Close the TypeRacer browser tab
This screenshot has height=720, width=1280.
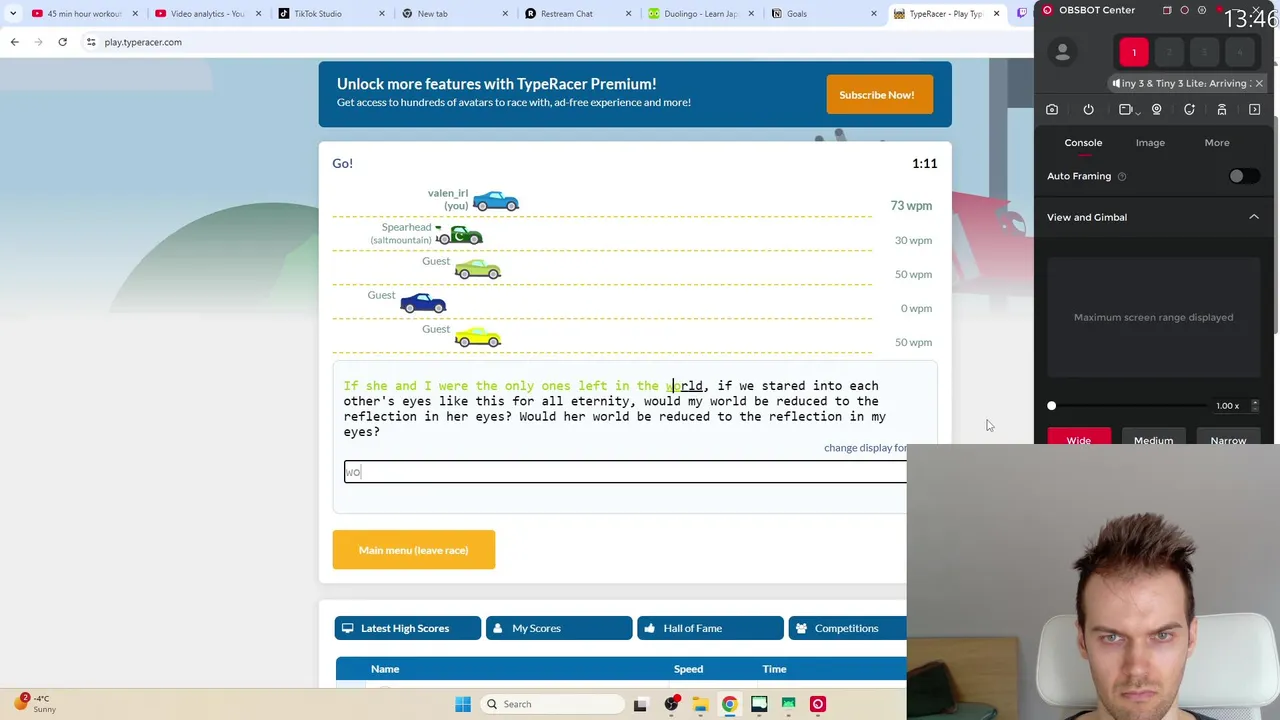point(996,14)
